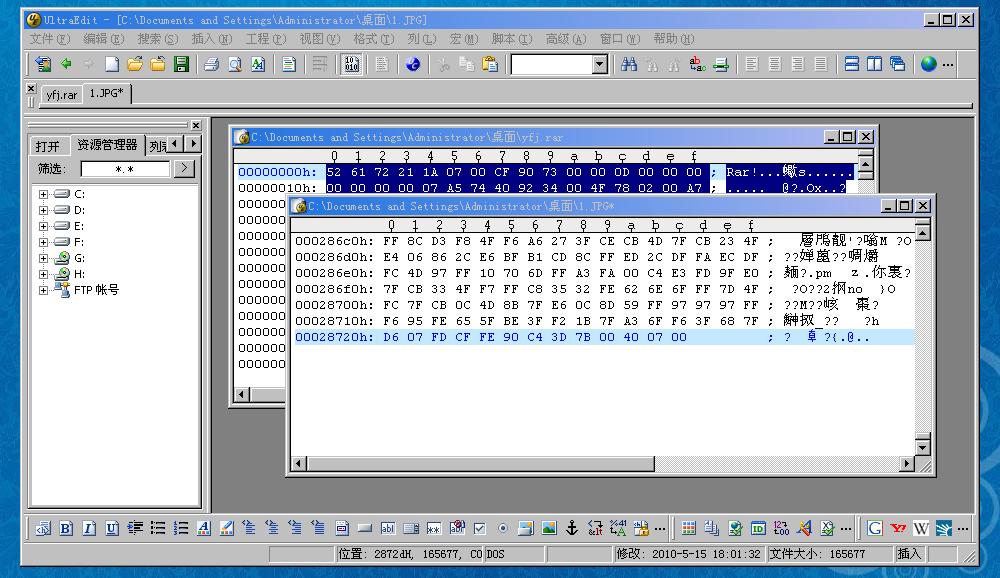Select the 打开 panel tab
This screenshot has height=578, width=1000.
click(47, 146)
